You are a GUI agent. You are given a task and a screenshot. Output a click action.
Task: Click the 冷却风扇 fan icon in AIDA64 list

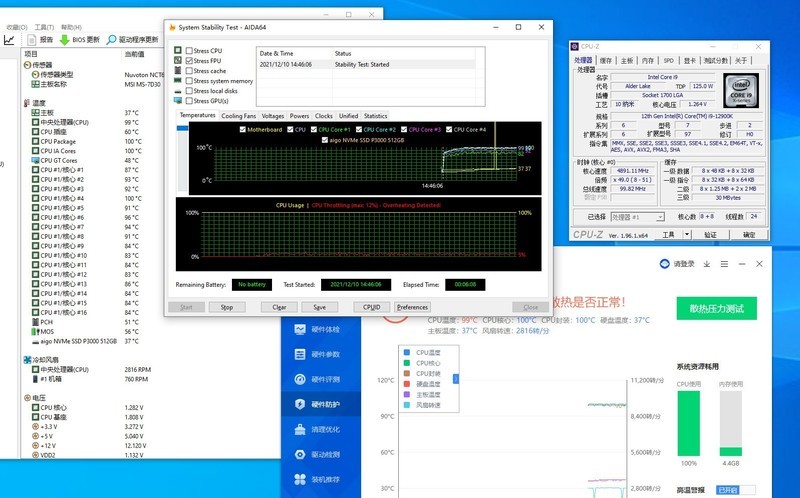27,360
